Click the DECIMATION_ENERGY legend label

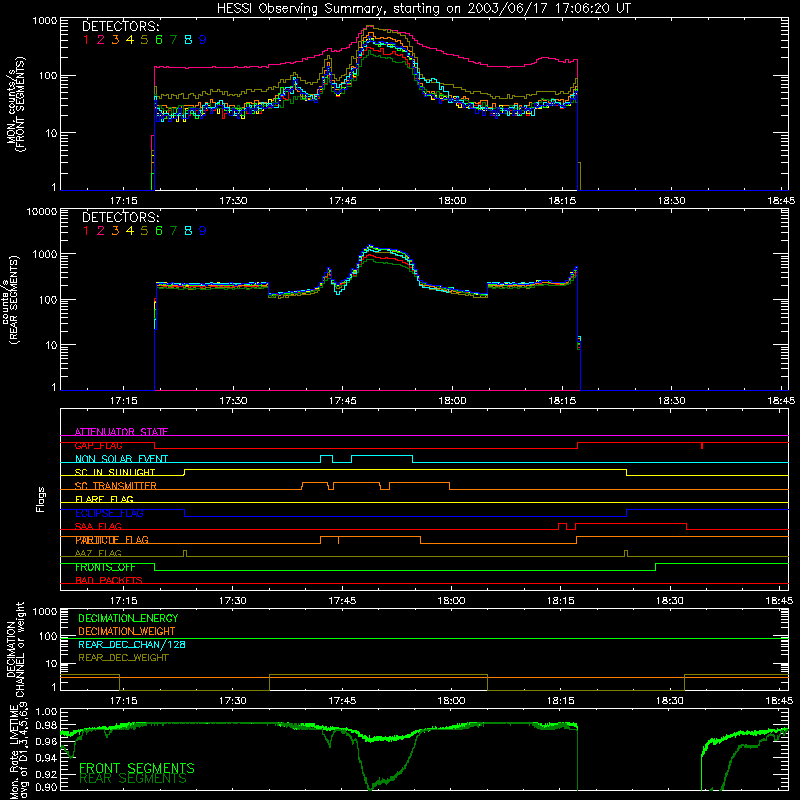tap(128, 618)
